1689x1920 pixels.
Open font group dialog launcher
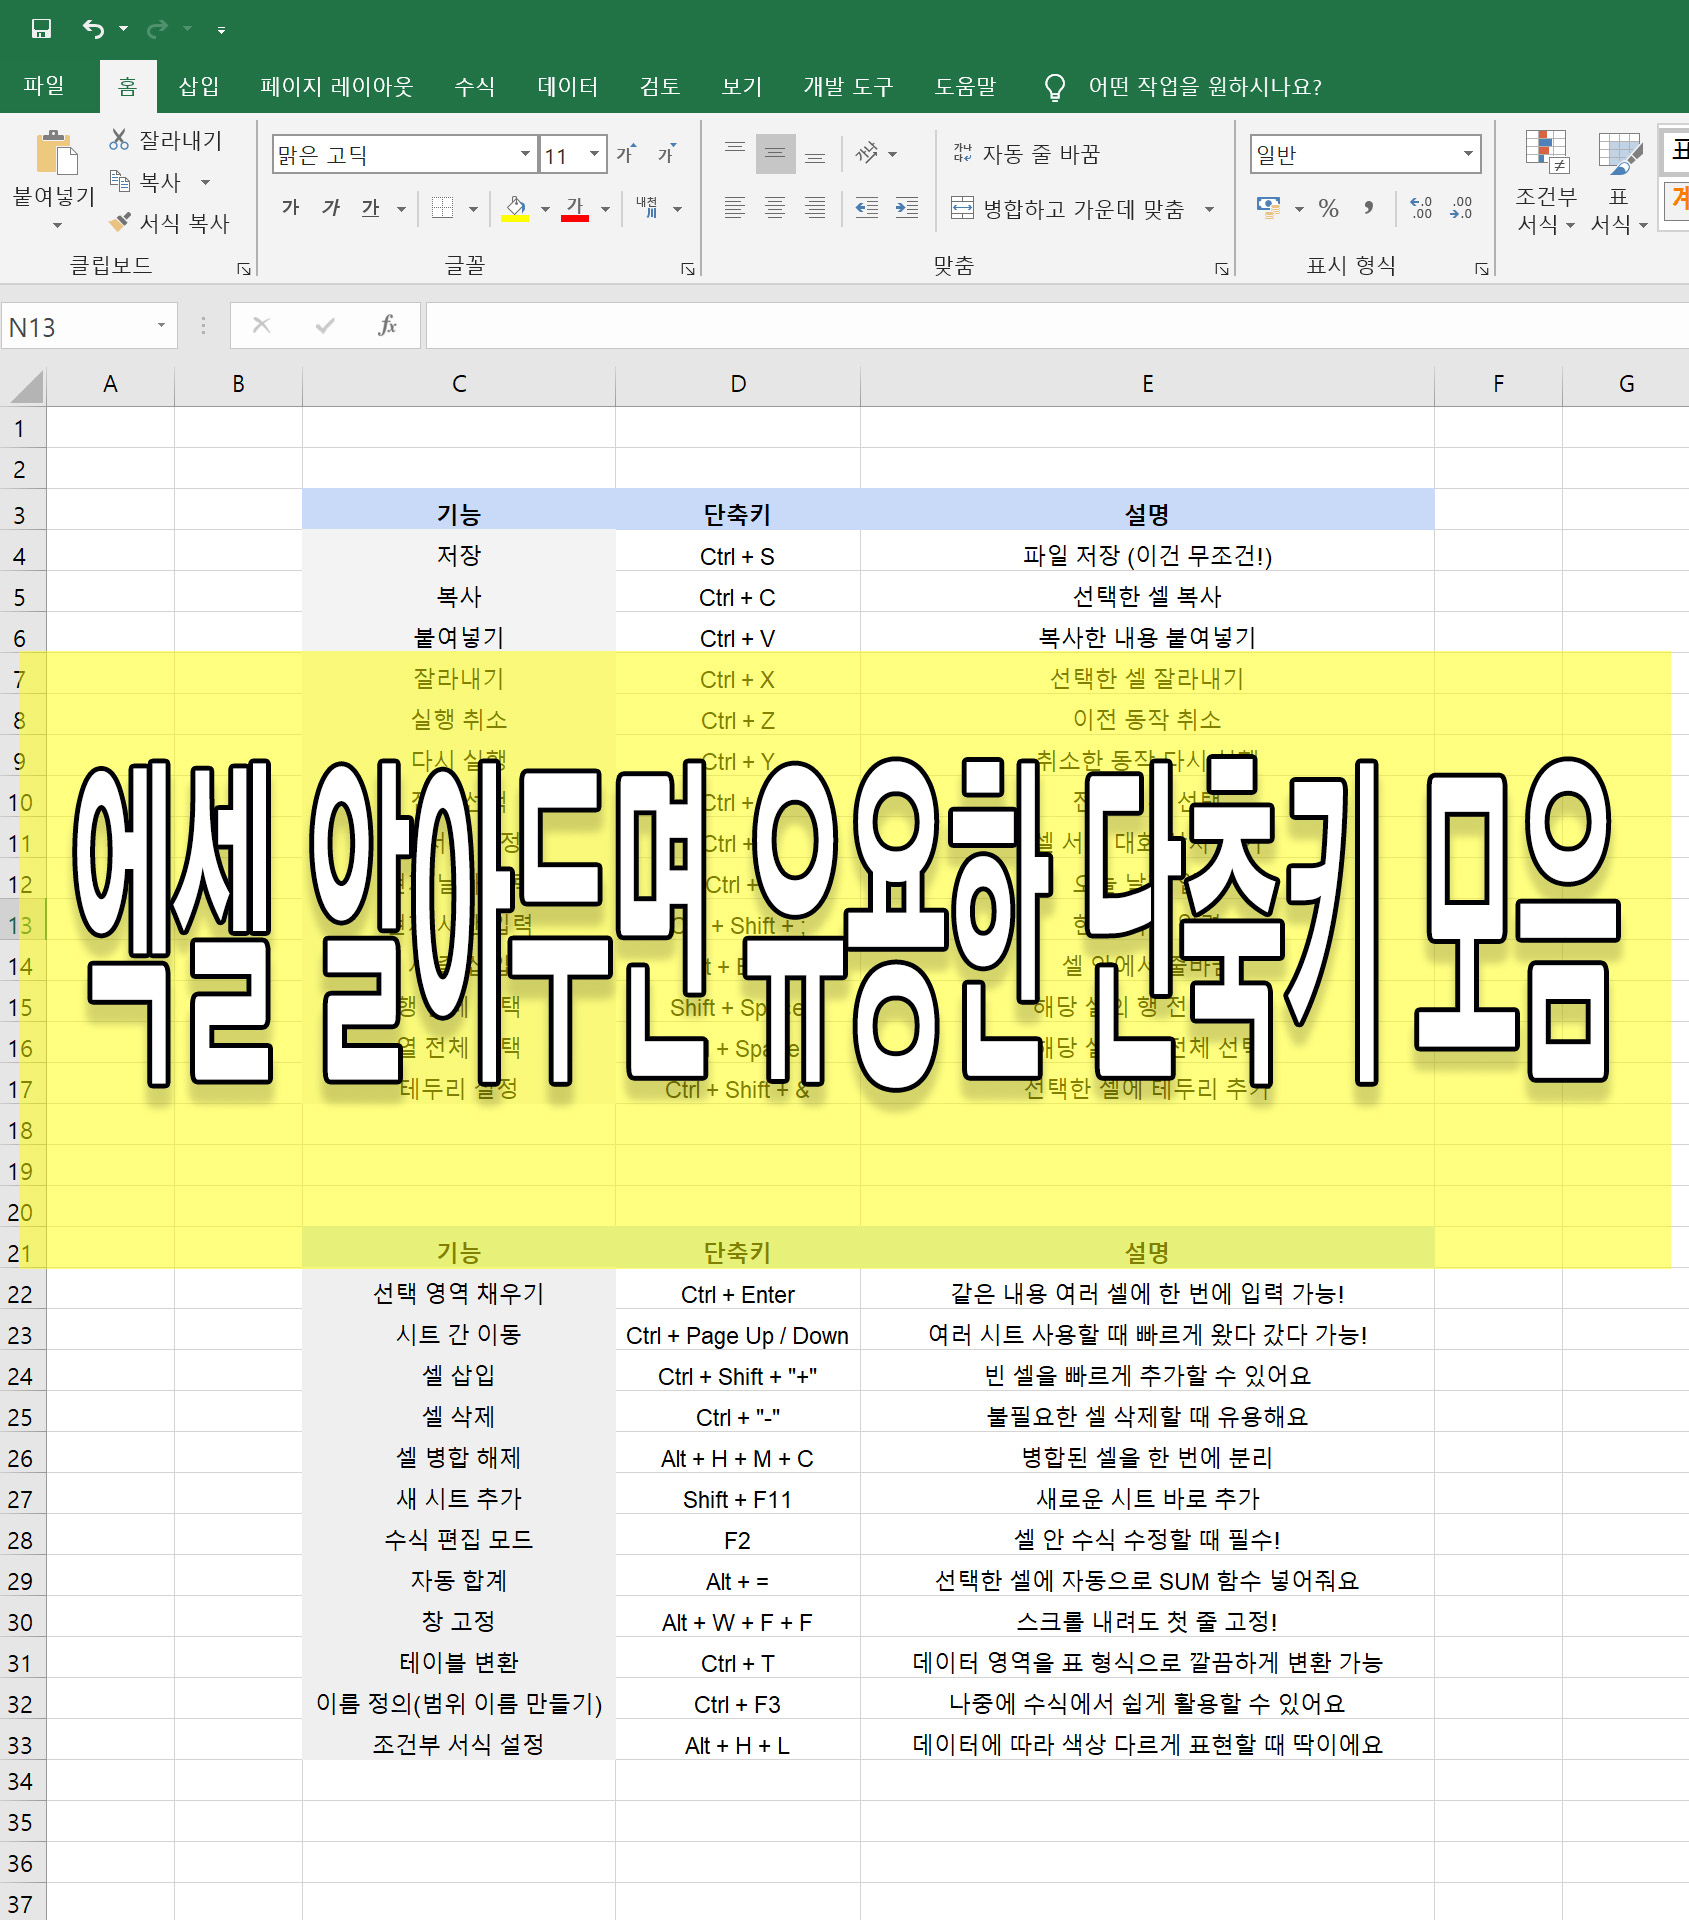coord(688,268)
